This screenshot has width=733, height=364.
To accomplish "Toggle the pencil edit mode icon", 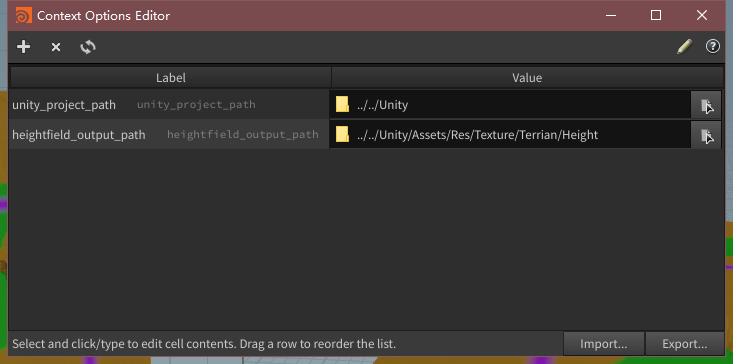I will point(684,47).
